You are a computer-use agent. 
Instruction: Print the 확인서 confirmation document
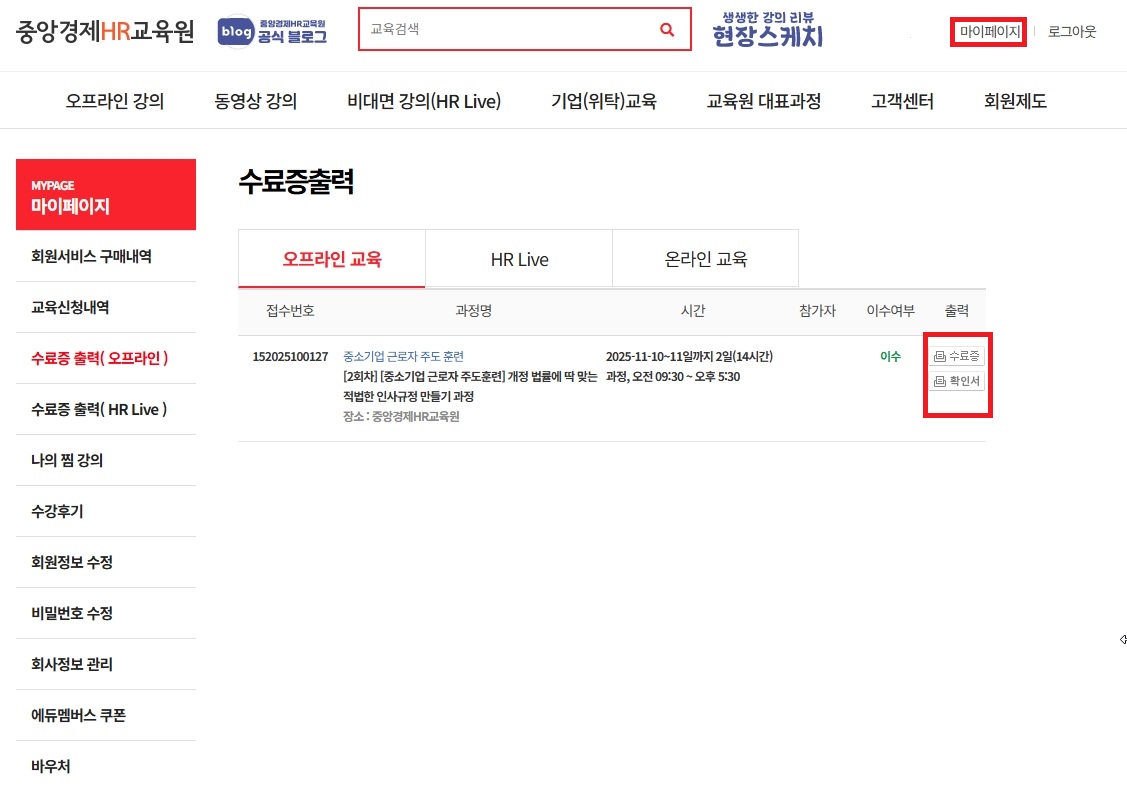957,381
